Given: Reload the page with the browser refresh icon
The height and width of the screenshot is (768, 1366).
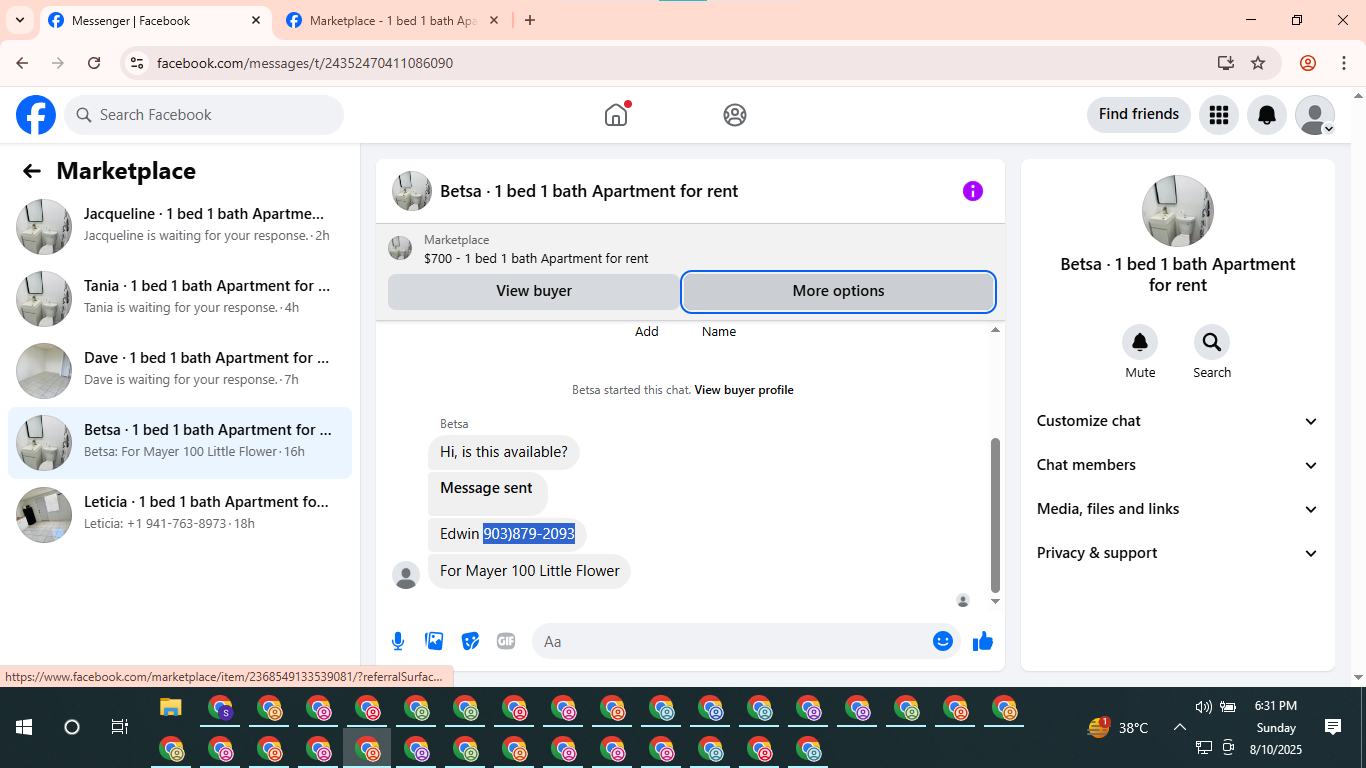Looking at the screenshot, I should click(x=94, y=63).
